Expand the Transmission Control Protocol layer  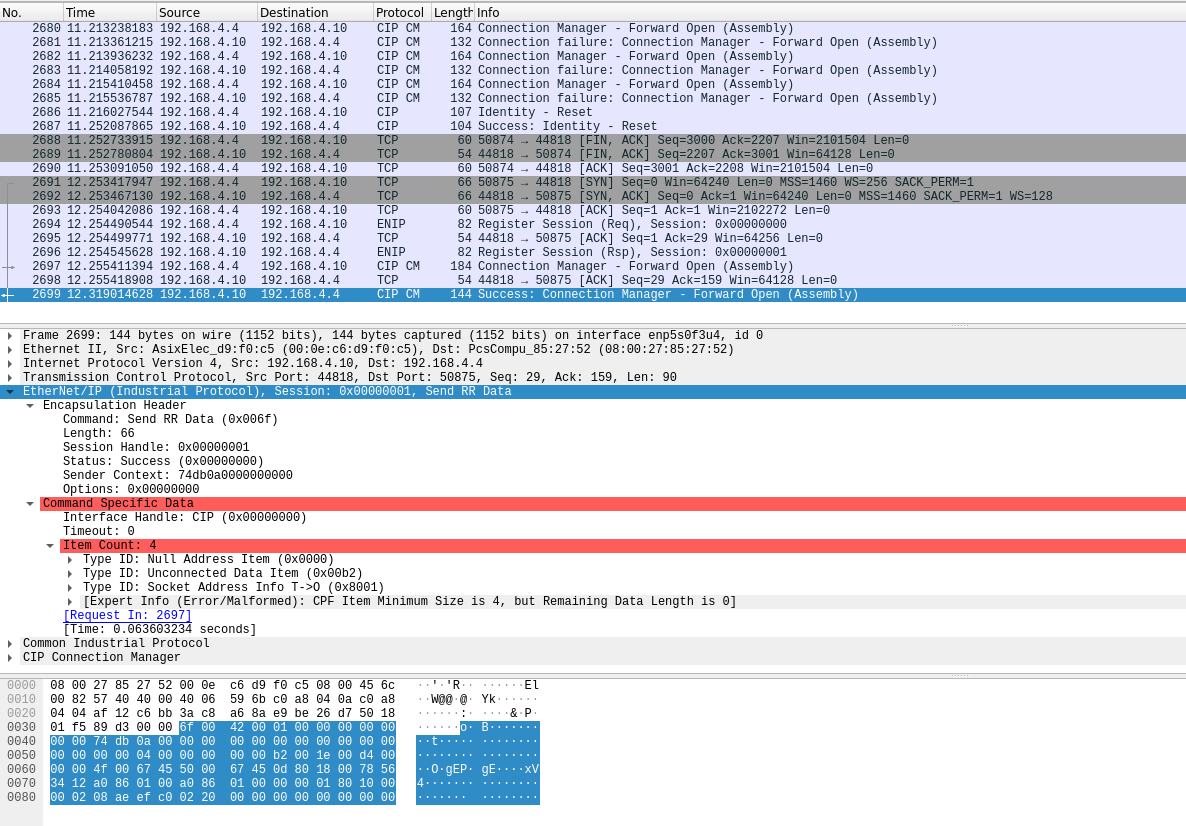coord(9,377)
